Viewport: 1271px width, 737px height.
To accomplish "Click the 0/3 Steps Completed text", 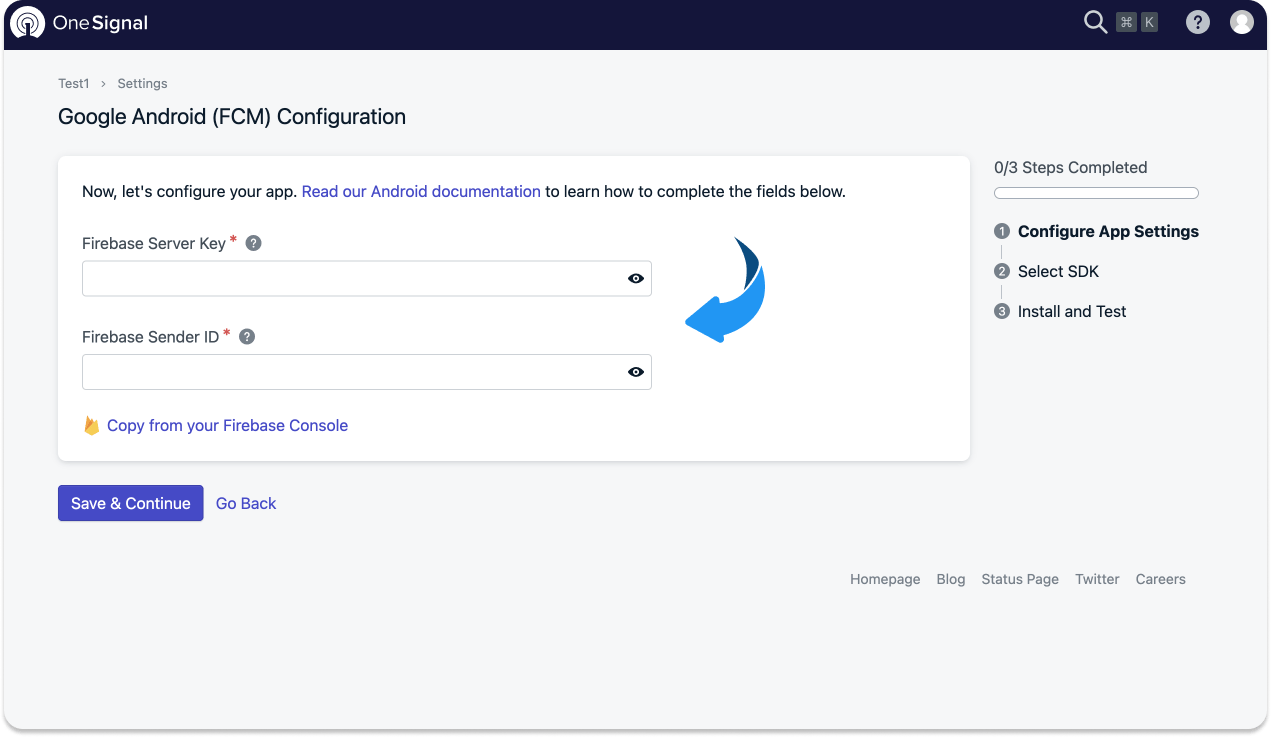I will click(x=1071, y=167).
